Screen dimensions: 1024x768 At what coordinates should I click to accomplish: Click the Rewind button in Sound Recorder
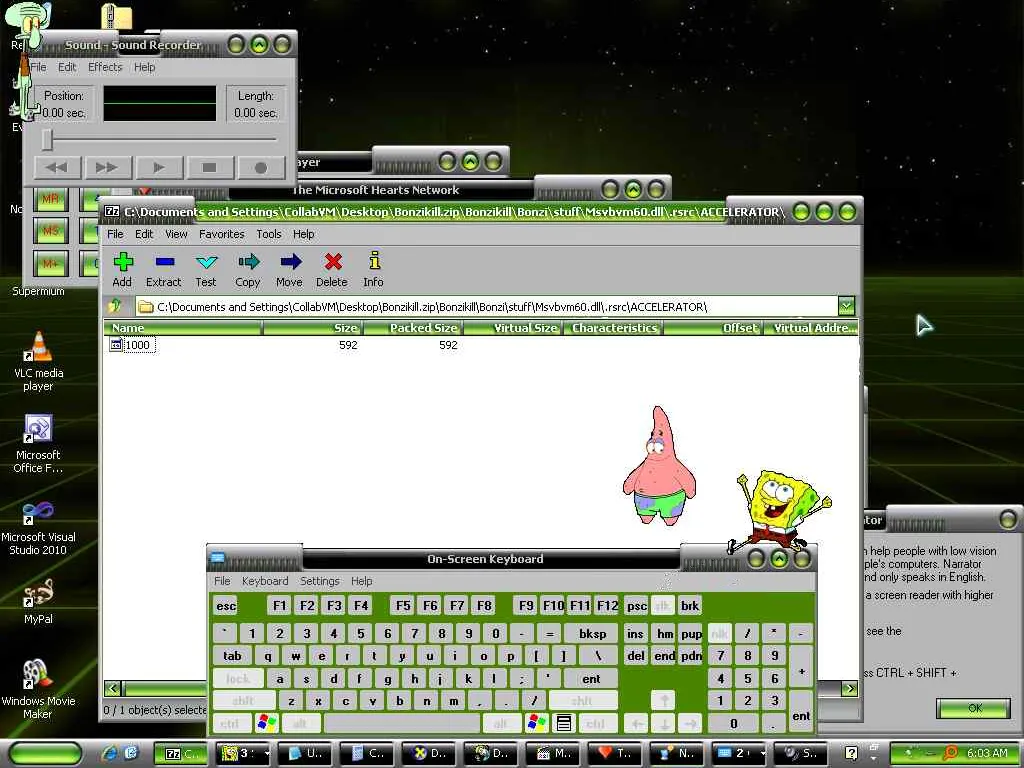(x=57, y=168)
